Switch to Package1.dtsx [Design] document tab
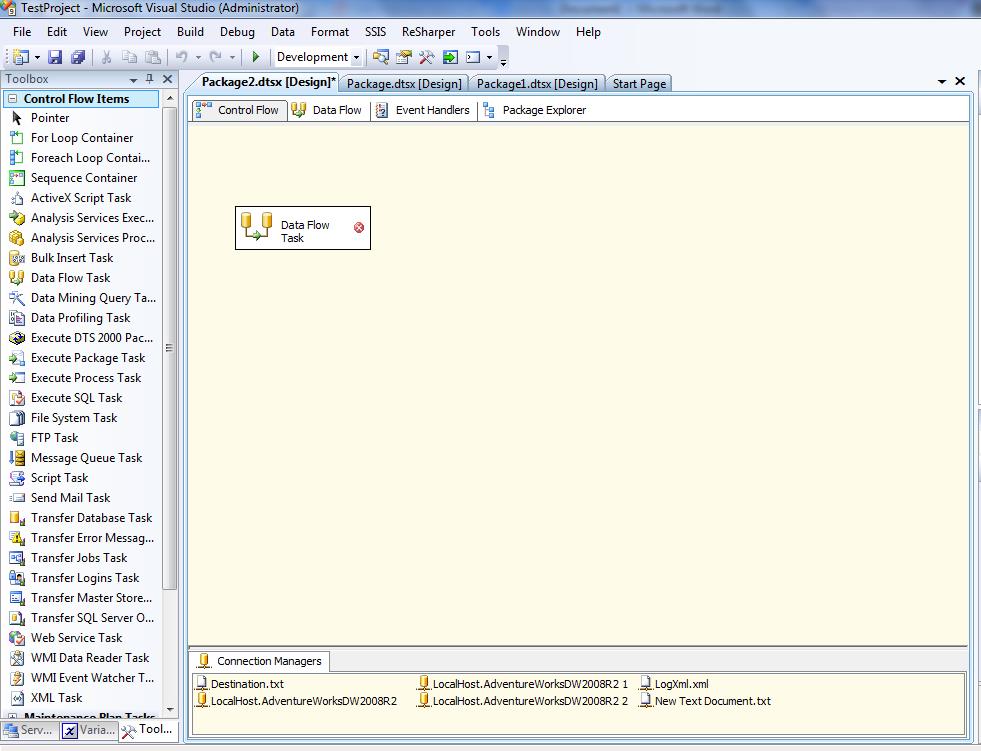 pos(536,84)
